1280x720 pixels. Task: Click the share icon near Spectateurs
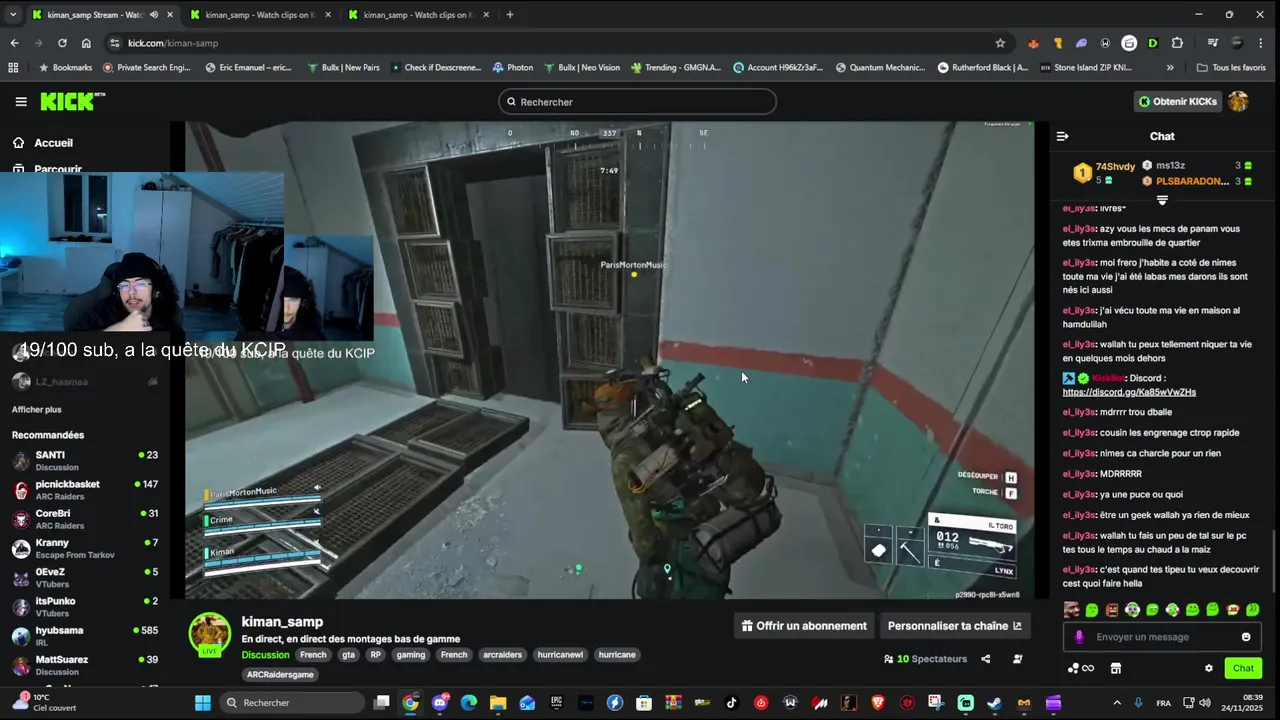pyautogui.click(x=986, y=659)
